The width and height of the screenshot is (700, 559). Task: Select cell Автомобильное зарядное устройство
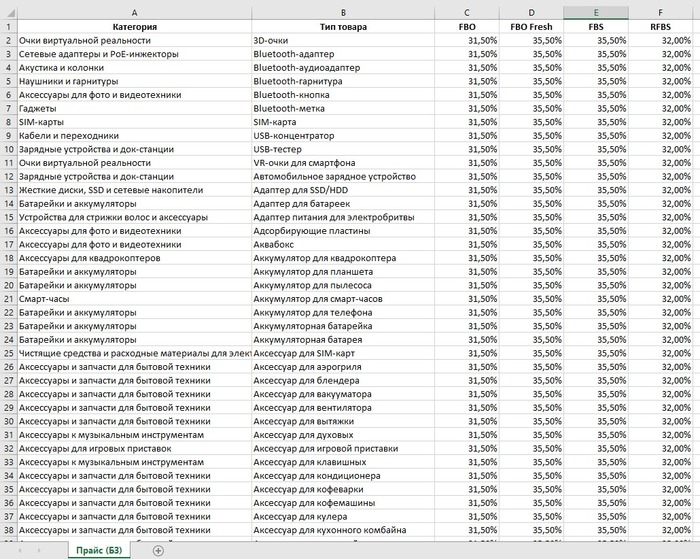(343, 176)
